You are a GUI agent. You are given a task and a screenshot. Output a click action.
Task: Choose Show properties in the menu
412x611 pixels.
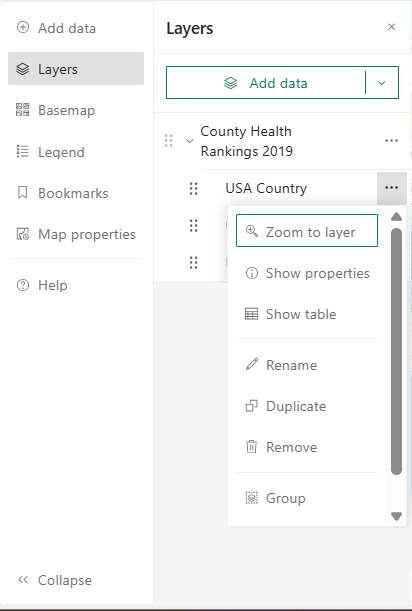[x=307, y=273]
